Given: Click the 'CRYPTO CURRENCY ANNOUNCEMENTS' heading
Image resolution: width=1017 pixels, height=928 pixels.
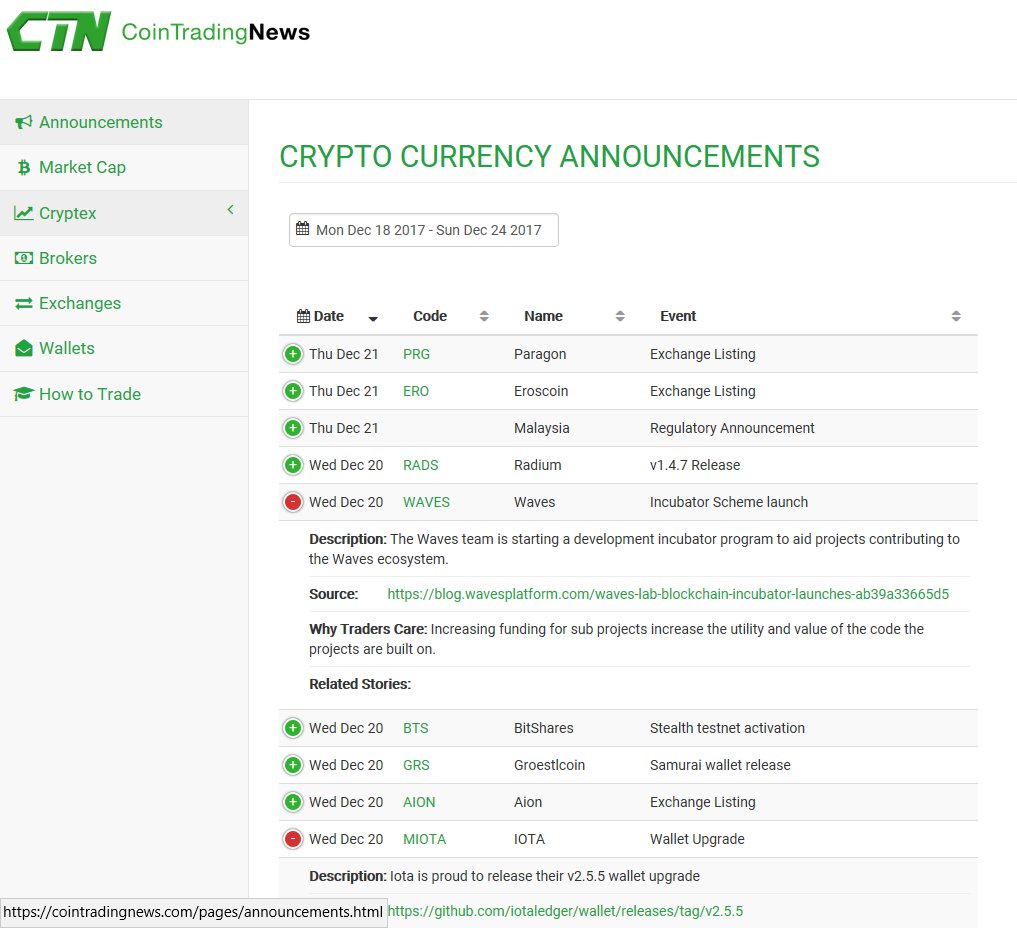Looking at the screenshot, I should coord(549,156).
